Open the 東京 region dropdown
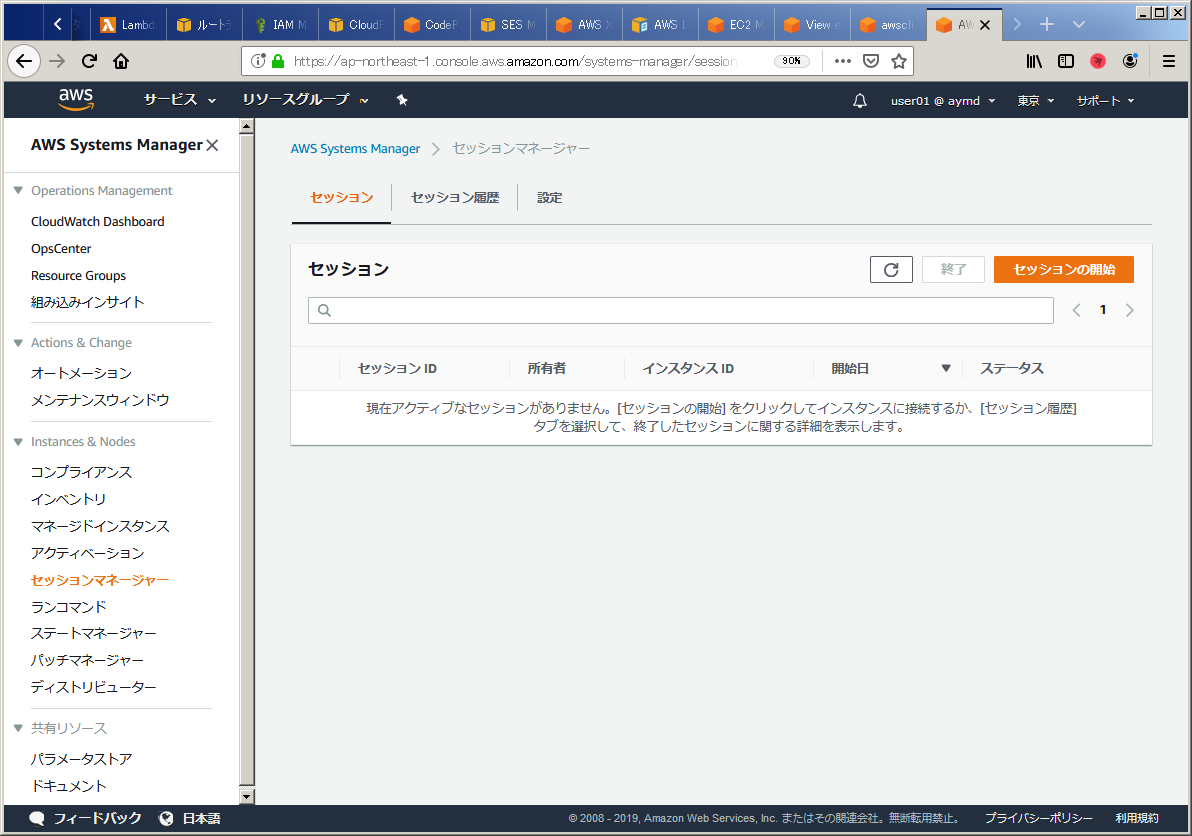 pos(1035,101)
